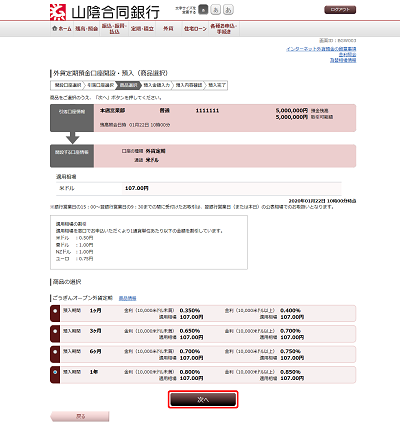Viewport: 400px width, 434px height.
Task: Click the account number 1111111
Action: 207,111
